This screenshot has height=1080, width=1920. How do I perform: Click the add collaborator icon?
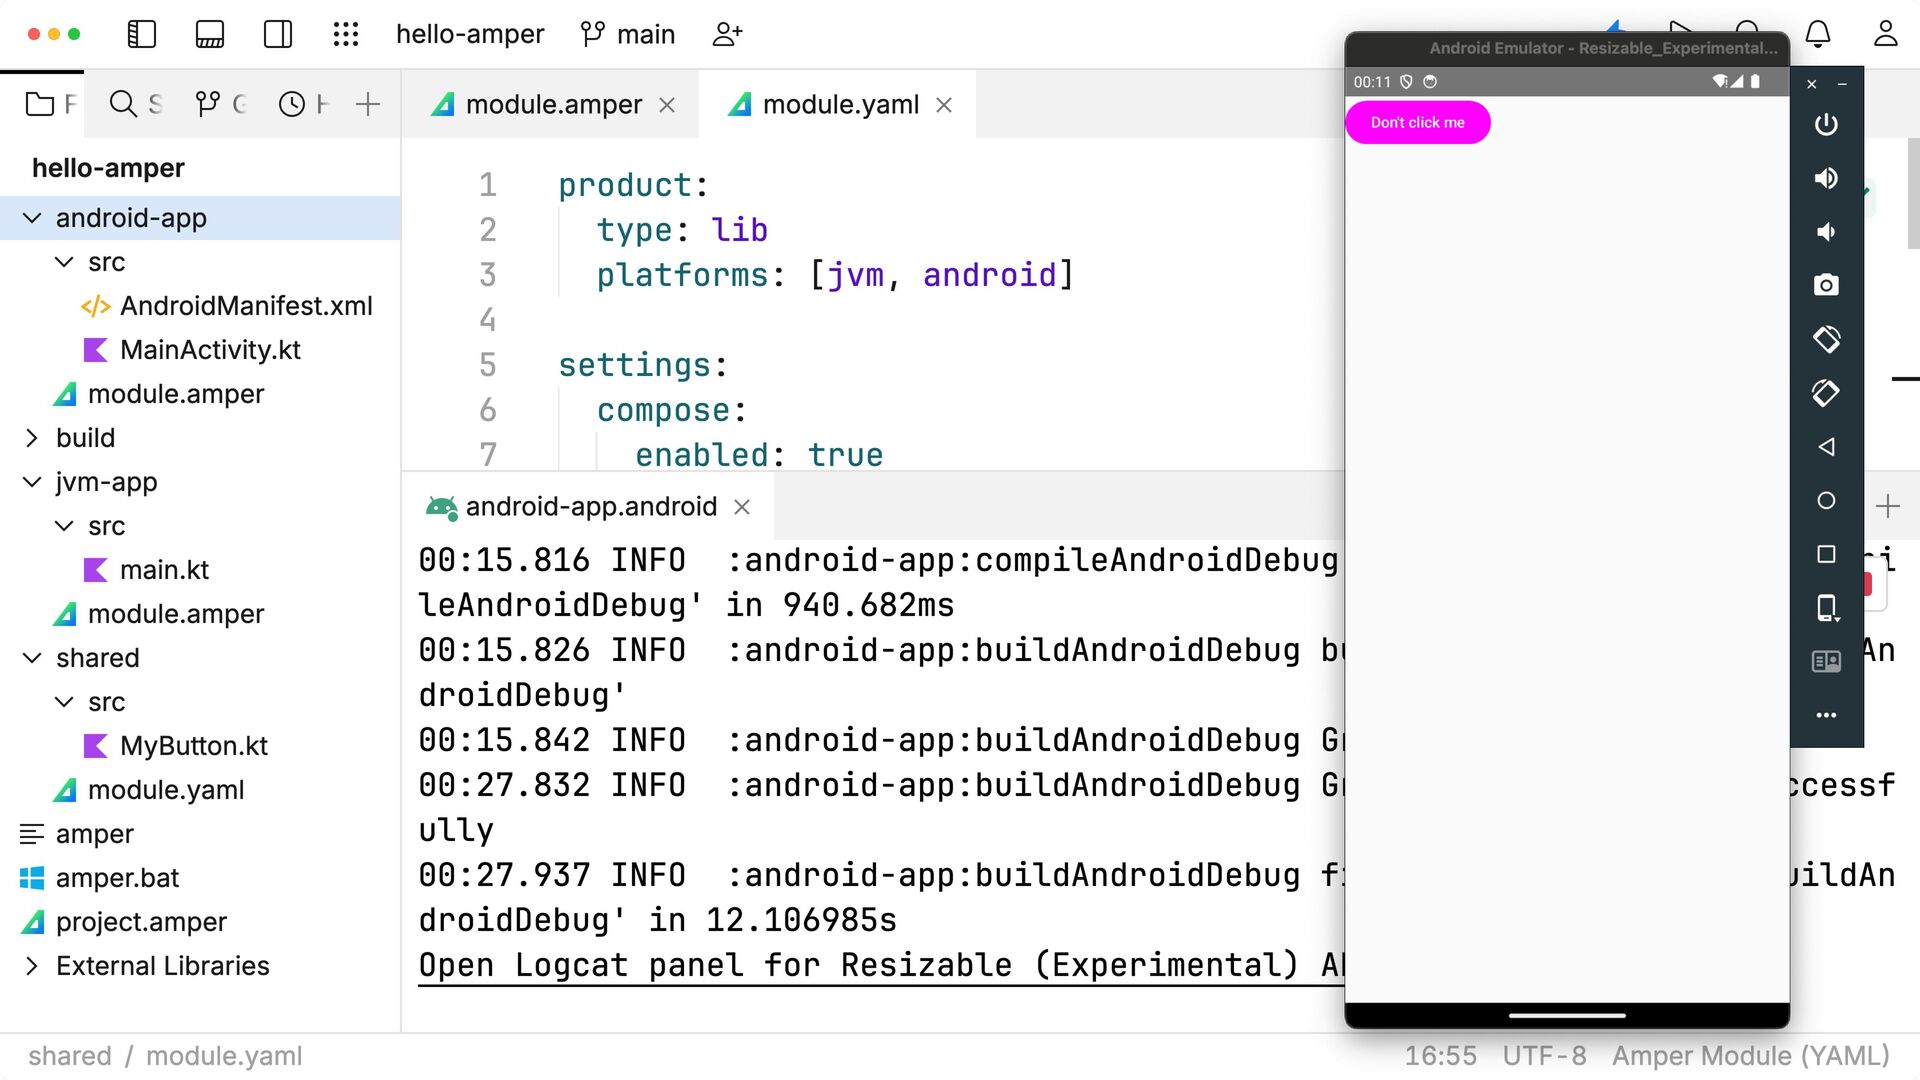point(727,34)
